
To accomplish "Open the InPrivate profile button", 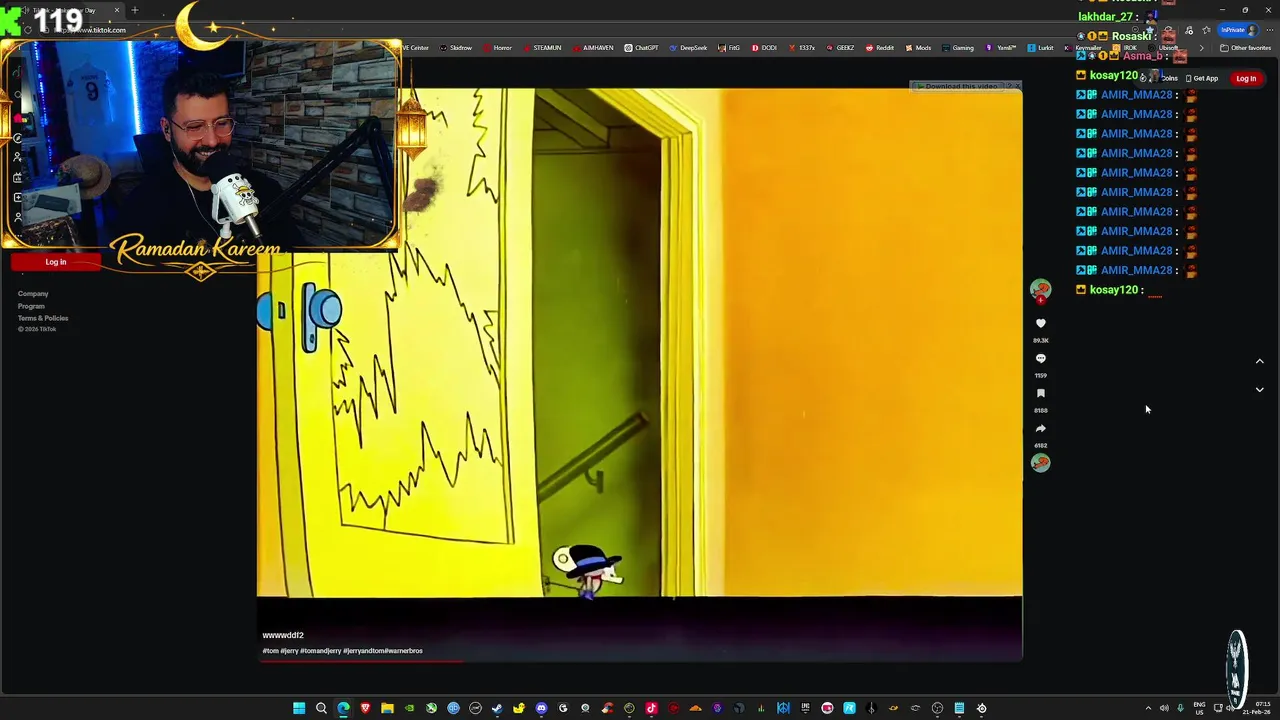I will [1237, 30].
